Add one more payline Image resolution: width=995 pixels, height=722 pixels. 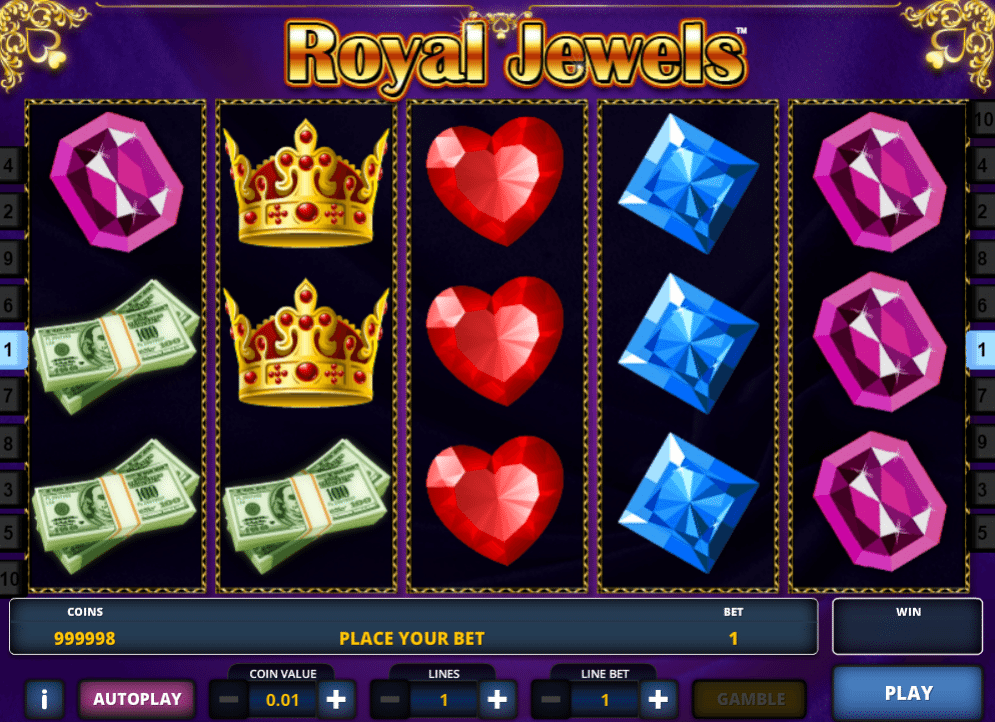pyautogui.click(x=497, y=700)
